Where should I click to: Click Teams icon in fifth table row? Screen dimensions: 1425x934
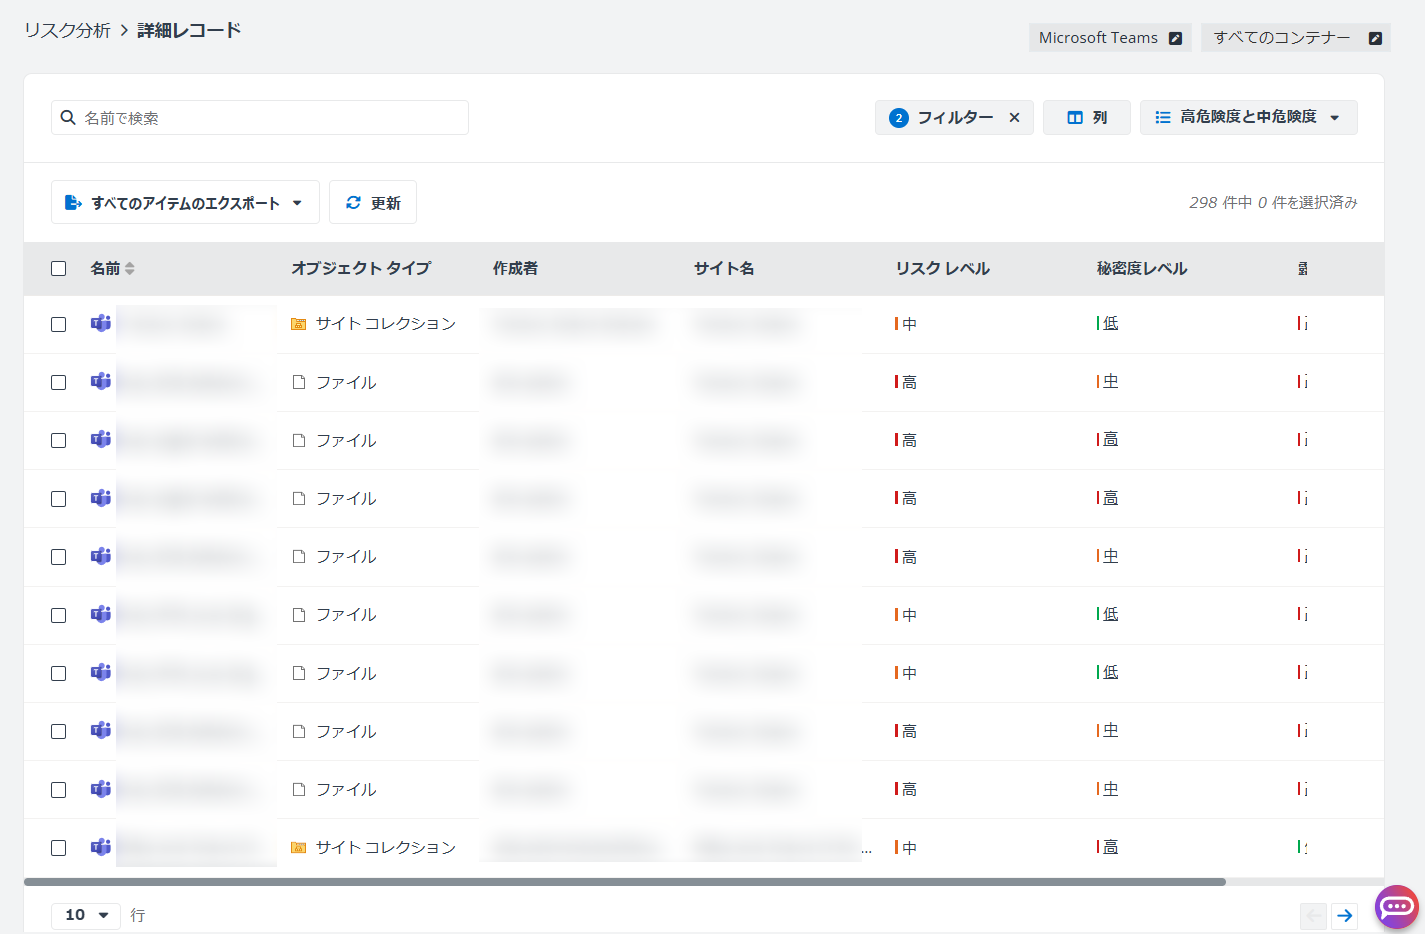[101, 556]
